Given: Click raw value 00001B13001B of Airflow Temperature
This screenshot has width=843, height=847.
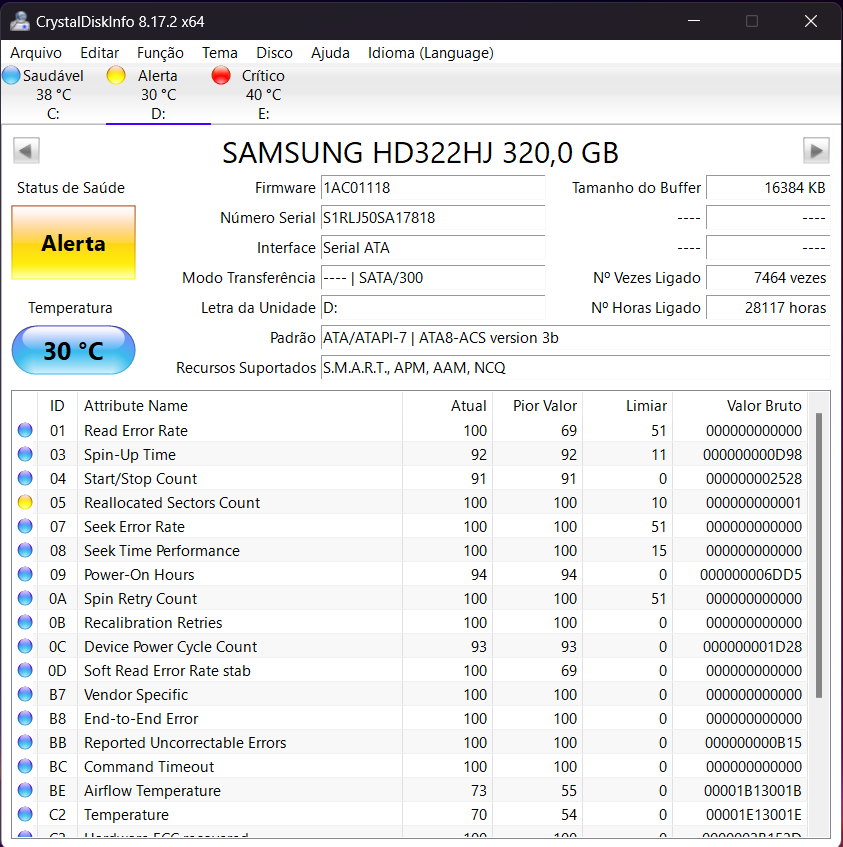Looking at the screenshot, I should [x=753, y=791].
